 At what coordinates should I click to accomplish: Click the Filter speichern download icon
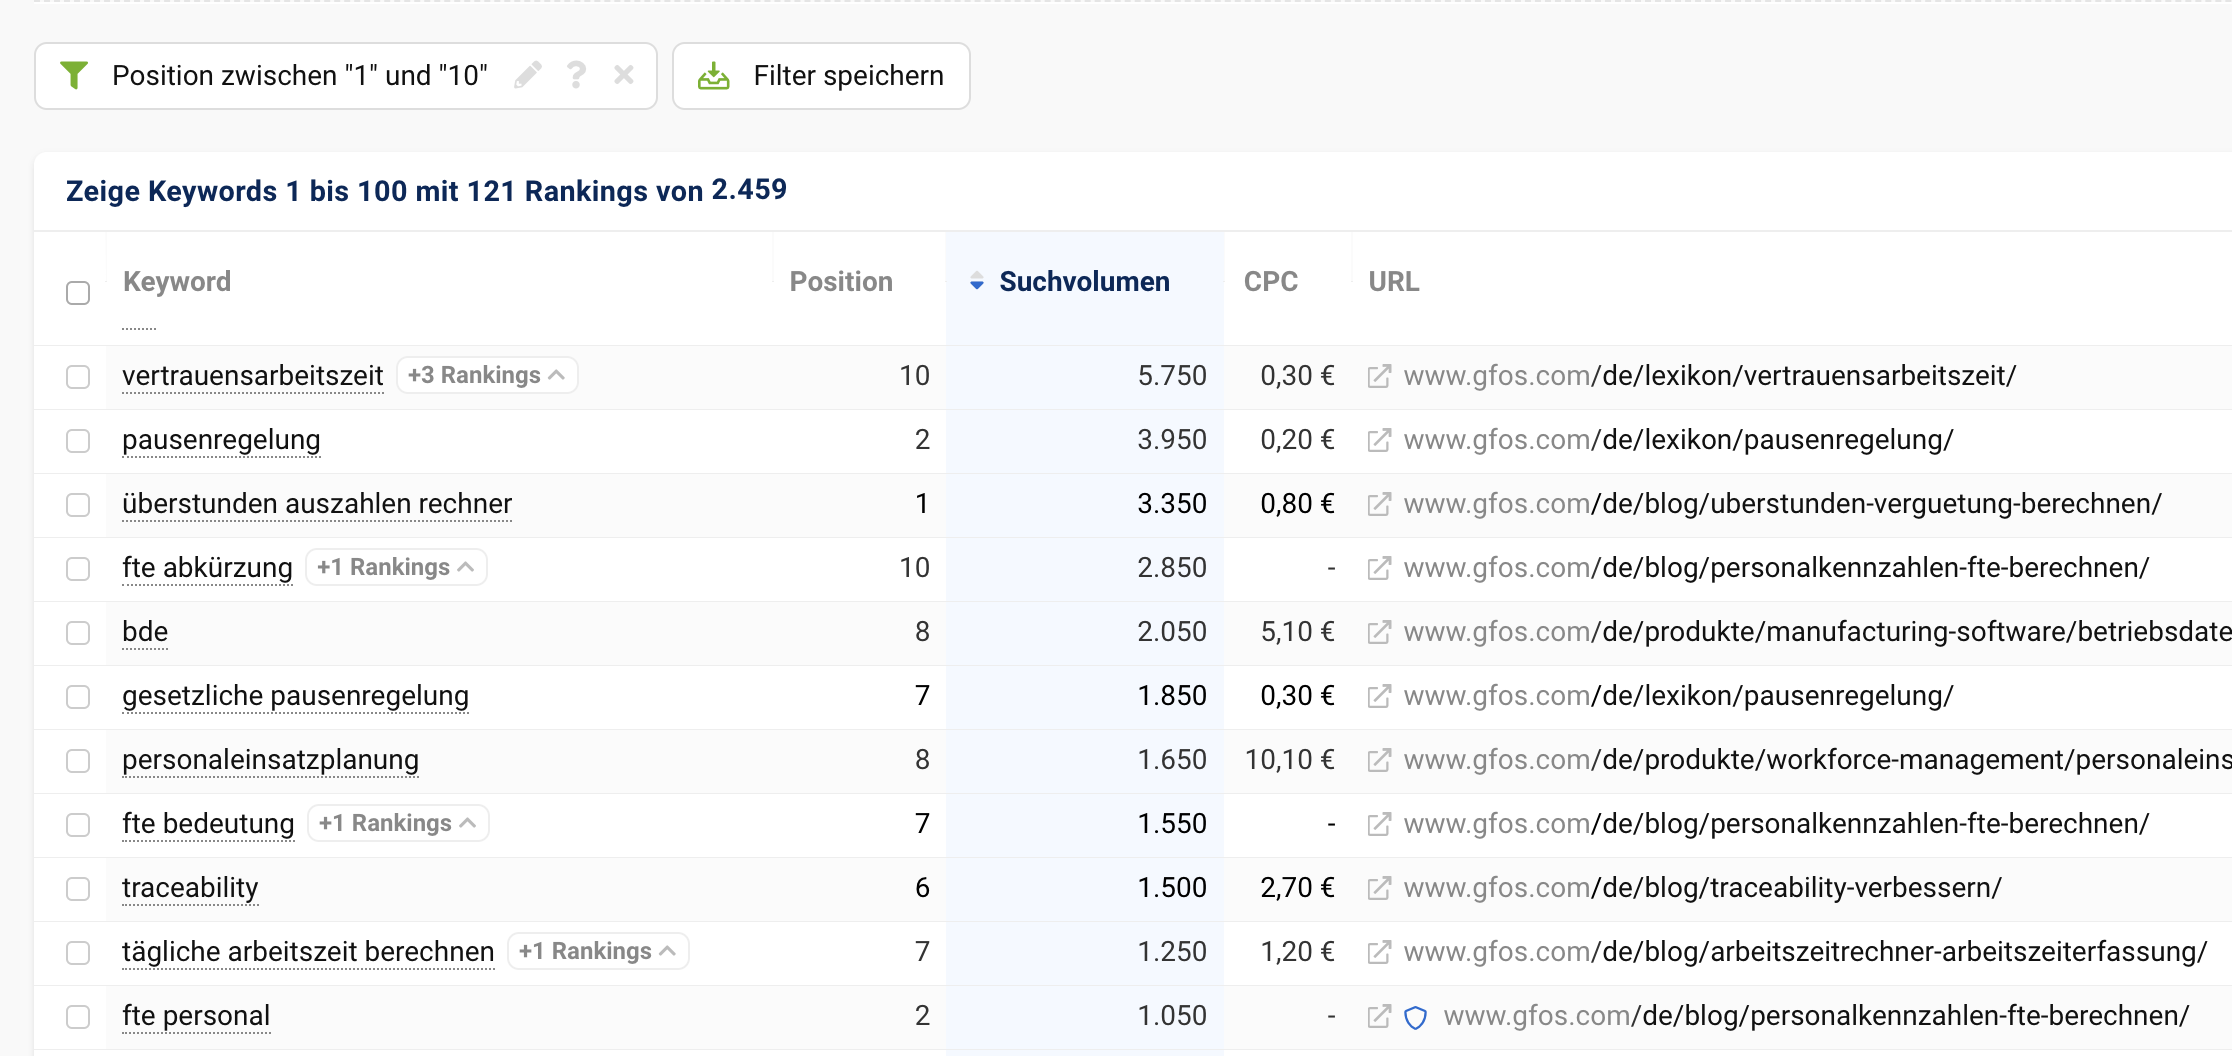pos(713,76)
